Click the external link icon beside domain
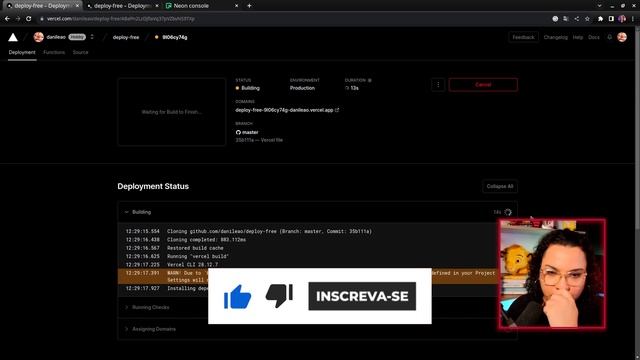Image resolution: width=640 pixels, height=360 pixels. [337, 110]
